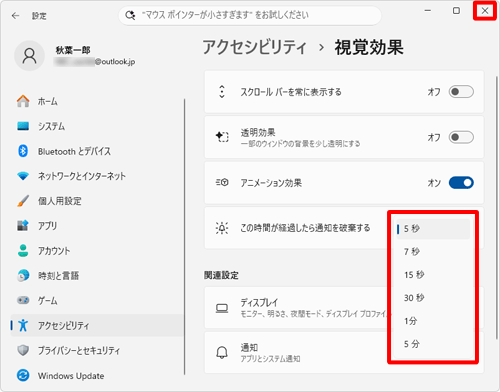Click the 通知 bell icon
Screen dimensions: 500x392
click(x=222, y=352)
